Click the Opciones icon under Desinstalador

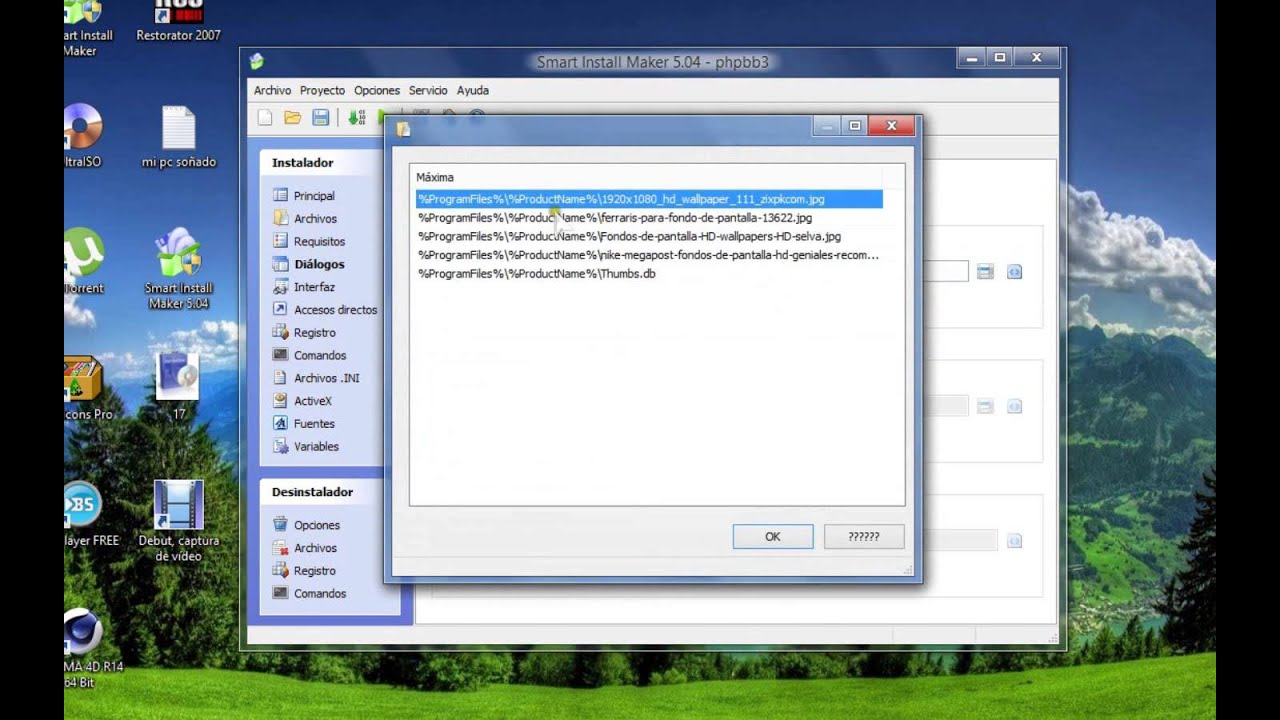click(281, 524)
